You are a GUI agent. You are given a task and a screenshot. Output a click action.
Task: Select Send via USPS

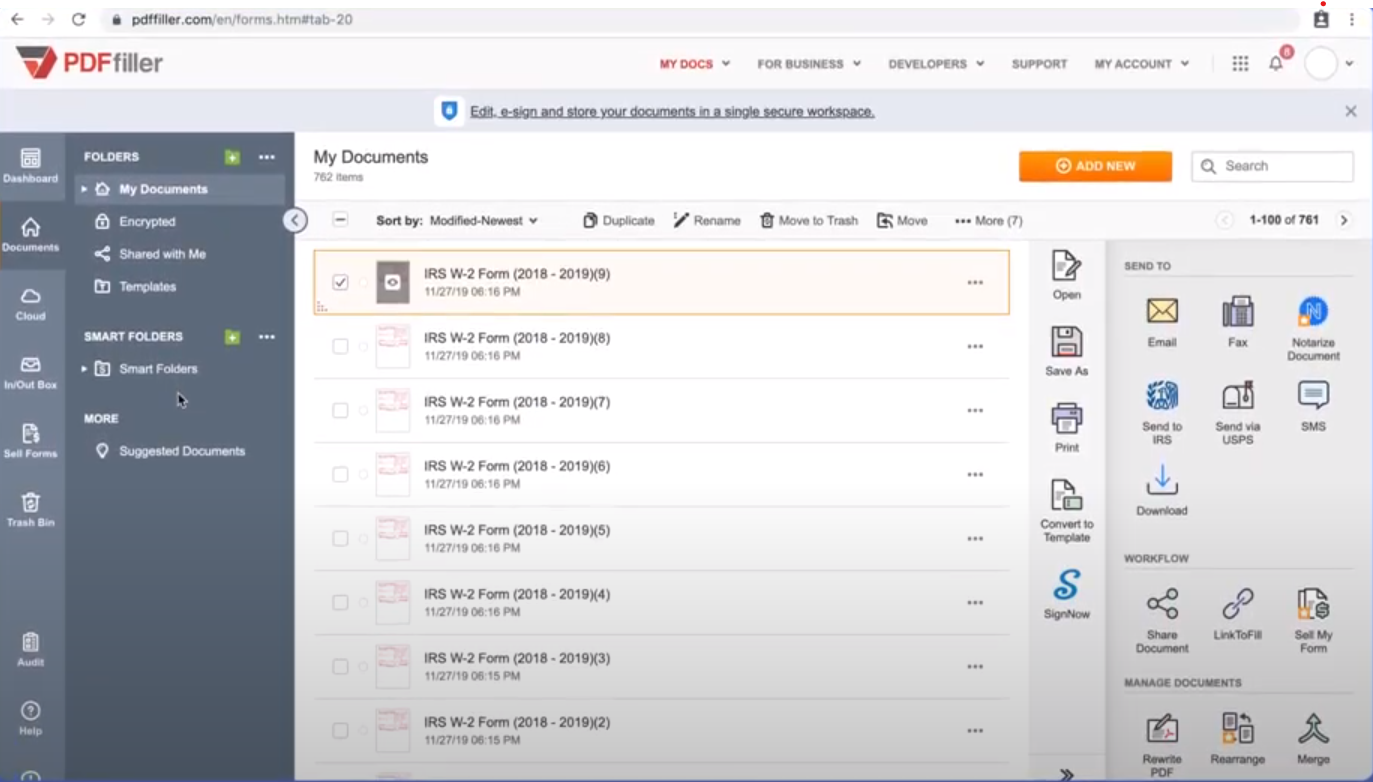[x=1238, y=412]
